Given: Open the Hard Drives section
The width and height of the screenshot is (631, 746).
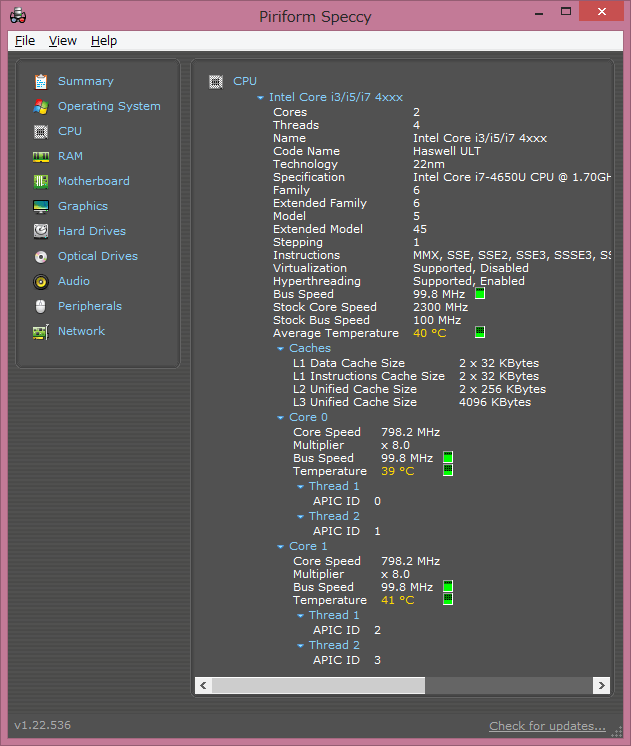Looking at the screenshot, I should (92, 231).
